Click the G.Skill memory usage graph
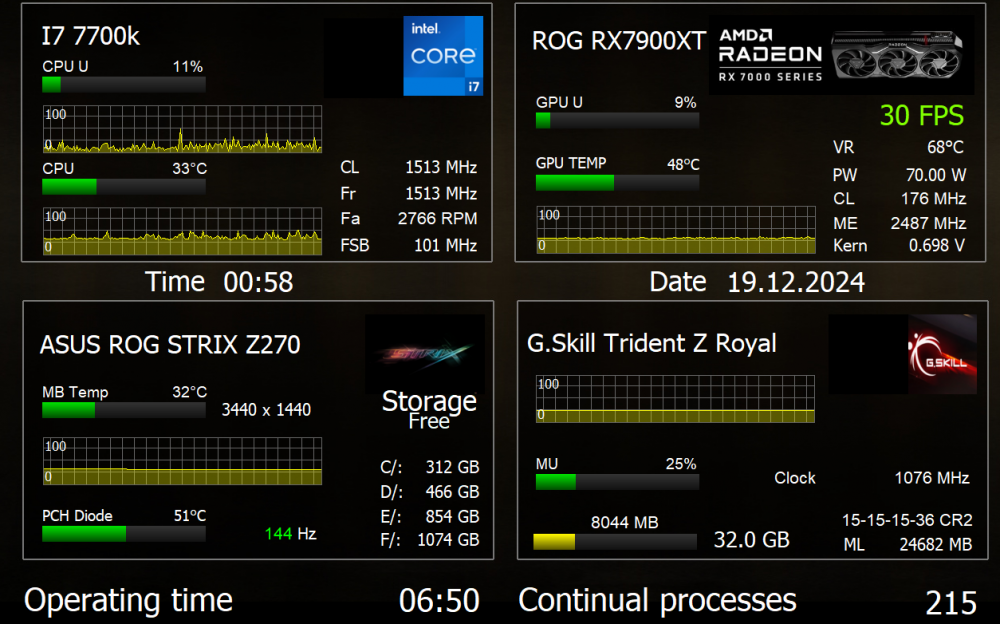 (x=675, y=399)
